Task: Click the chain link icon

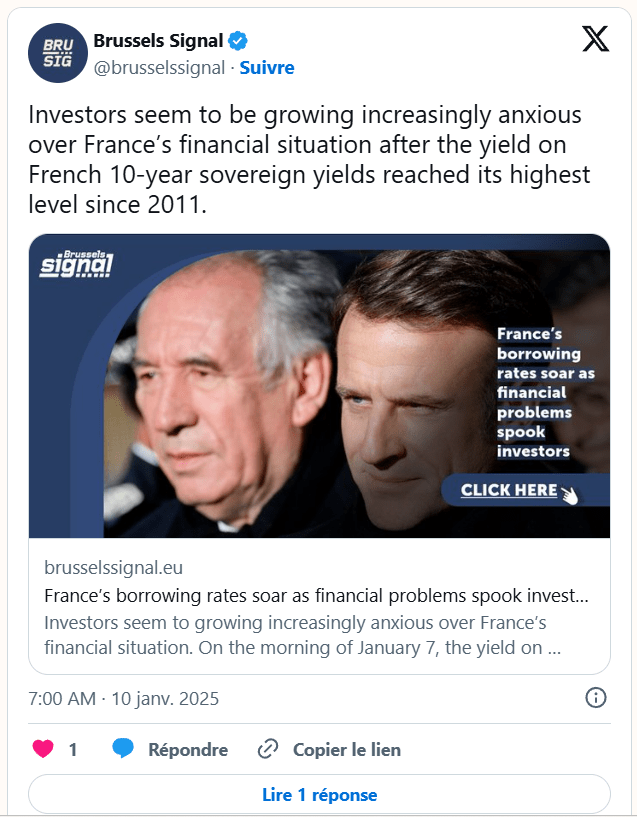Action: click(x=268, y=749)
